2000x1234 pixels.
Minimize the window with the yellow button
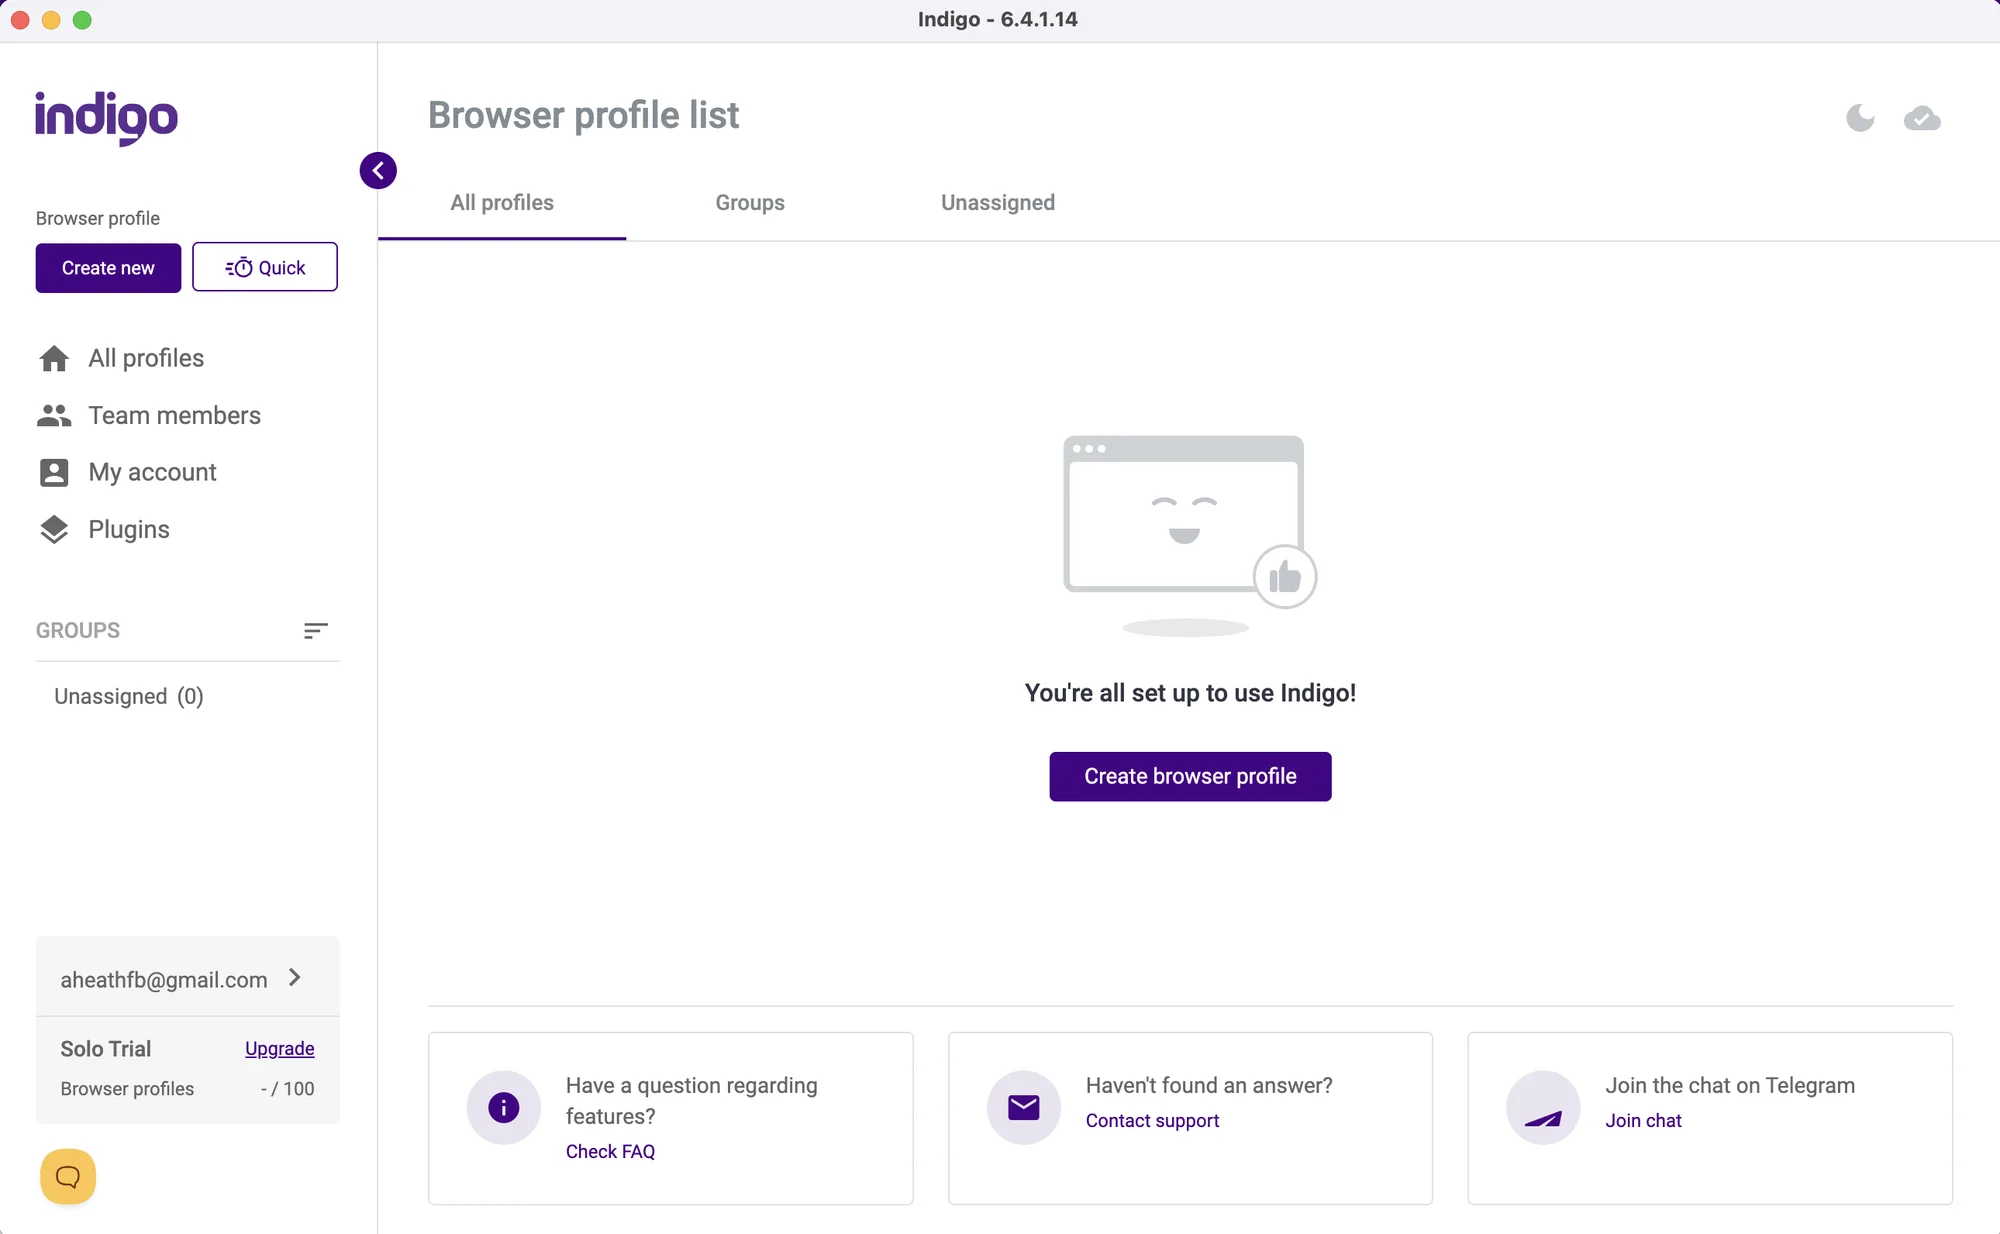pos(51,20)
